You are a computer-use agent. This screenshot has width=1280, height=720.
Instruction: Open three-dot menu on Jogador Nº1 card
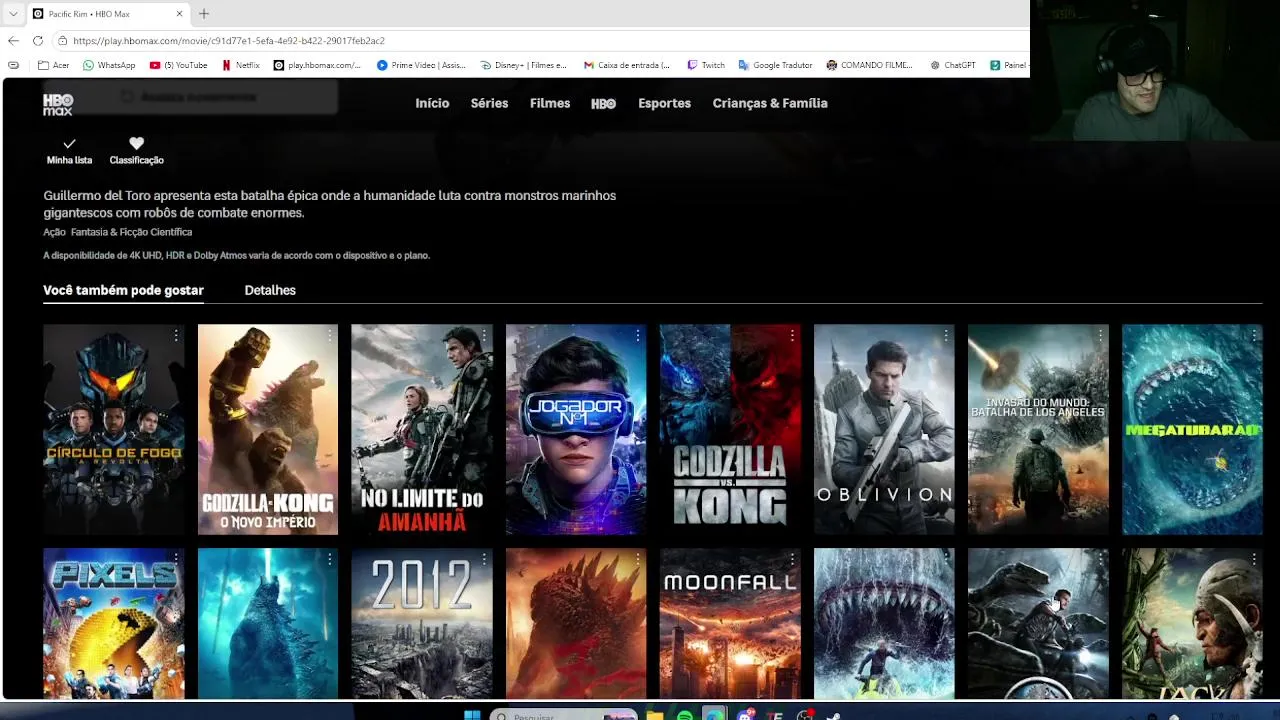click(x=638, y=335)
